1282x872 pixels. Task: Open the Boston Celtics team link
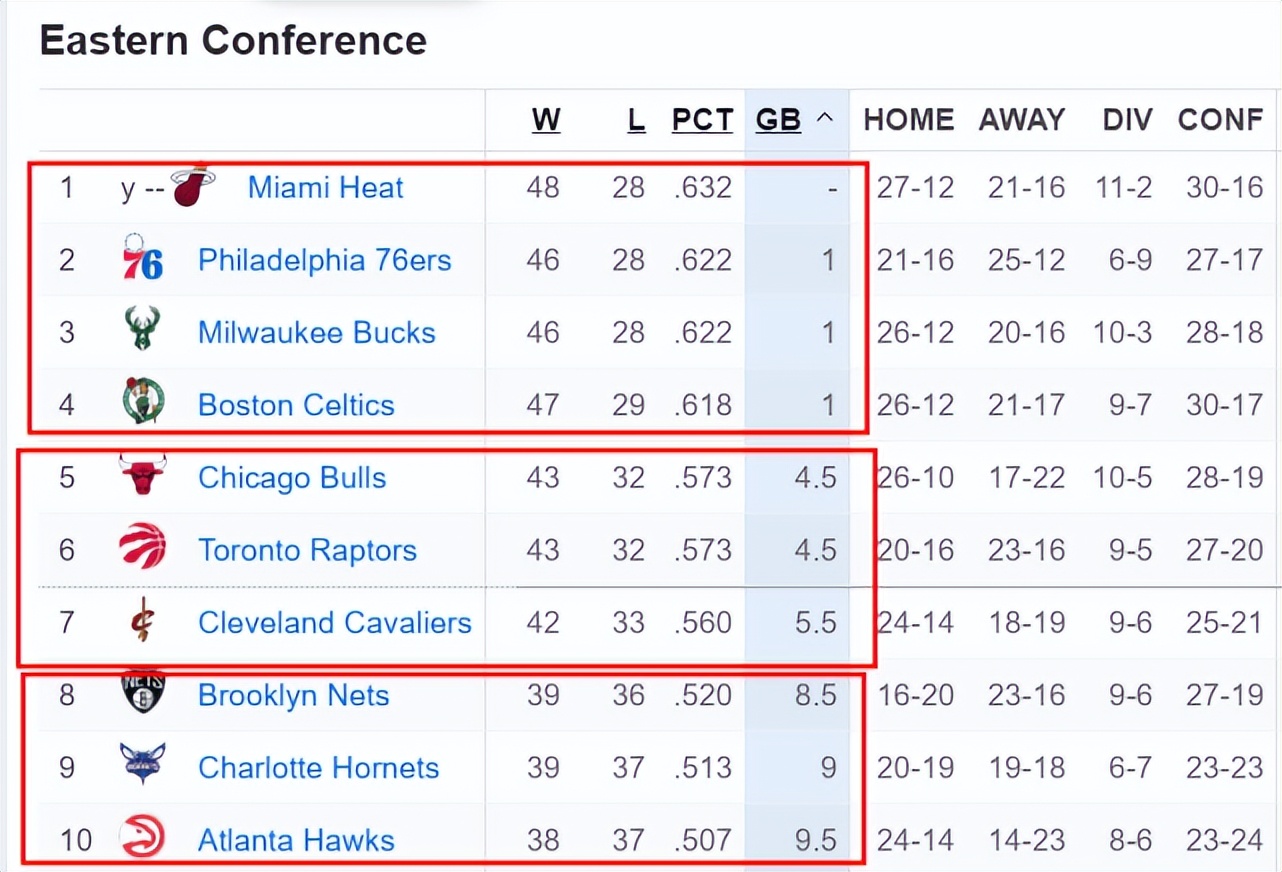coord(296,405)
